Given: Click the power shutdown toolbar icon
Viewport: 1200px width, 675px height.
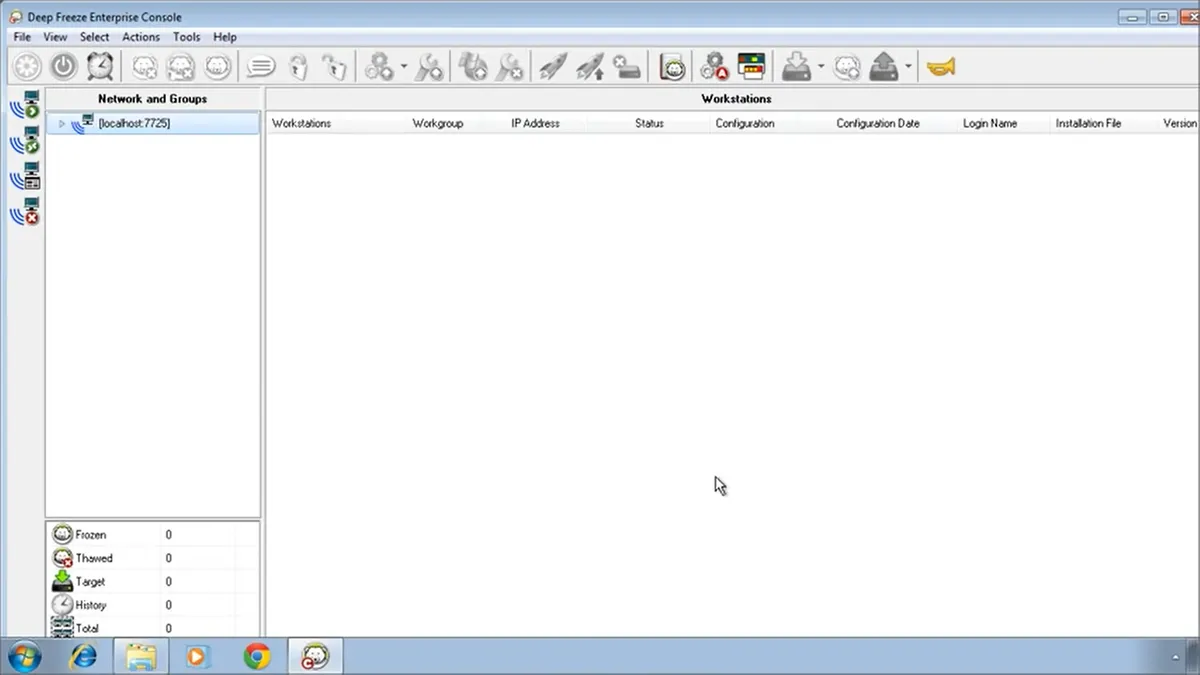Looking at the screenshot, I should [64, 67].
